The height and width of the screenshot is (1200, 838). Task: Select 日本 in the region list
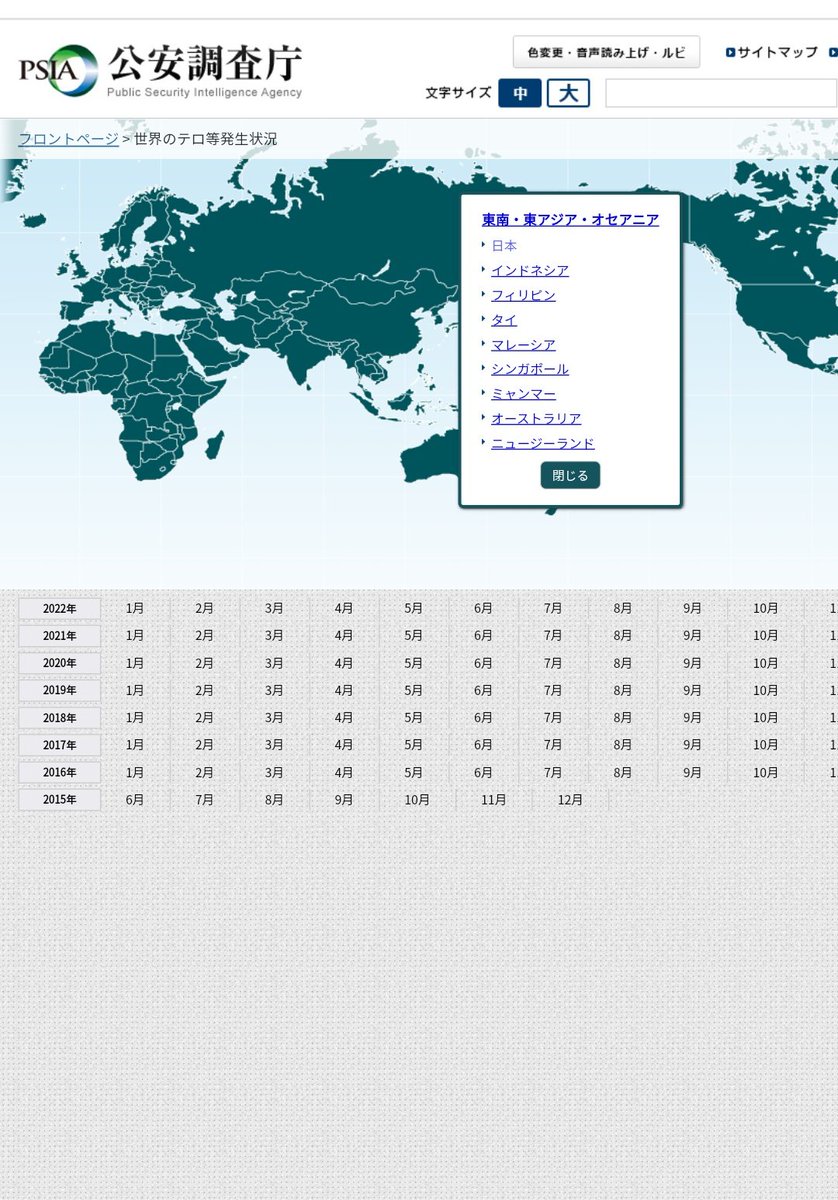504,246
